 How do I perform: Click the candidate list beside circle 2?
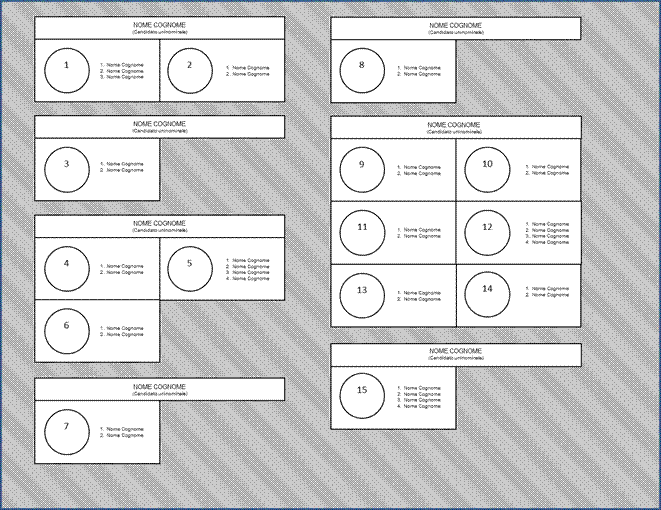[247, 71]
